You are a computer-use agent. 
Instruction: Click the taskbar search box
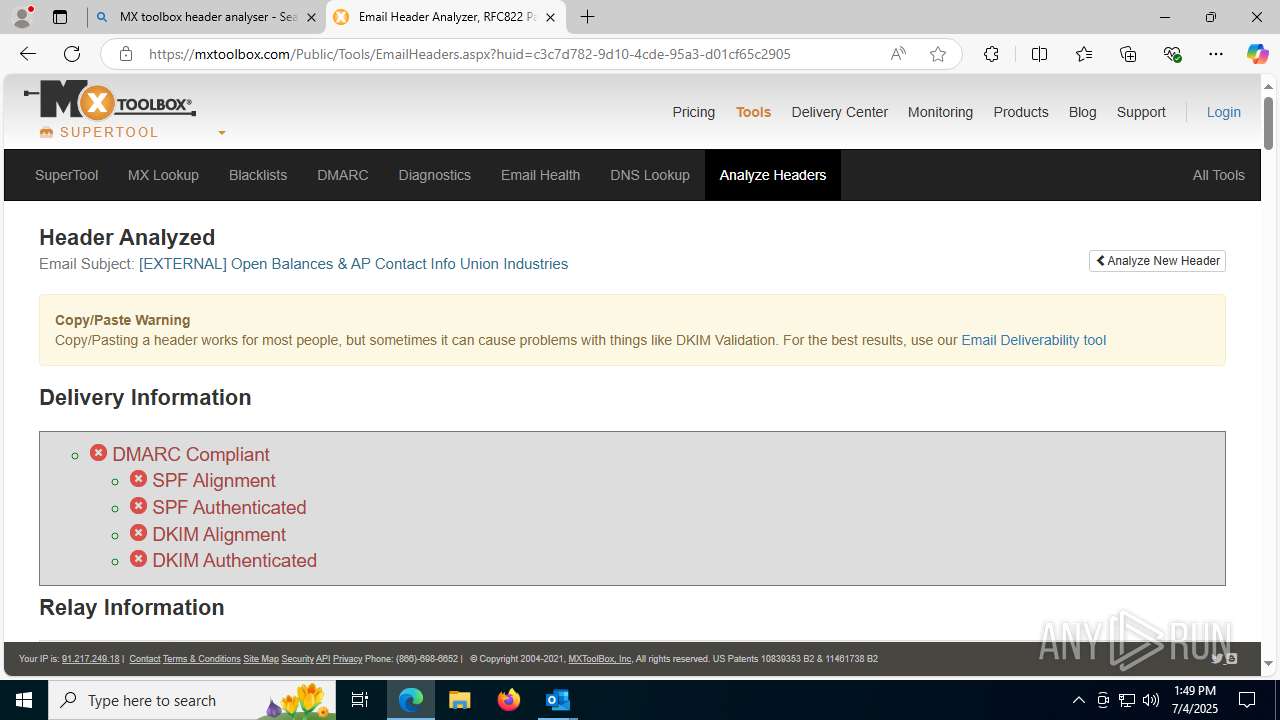point(192,700)
